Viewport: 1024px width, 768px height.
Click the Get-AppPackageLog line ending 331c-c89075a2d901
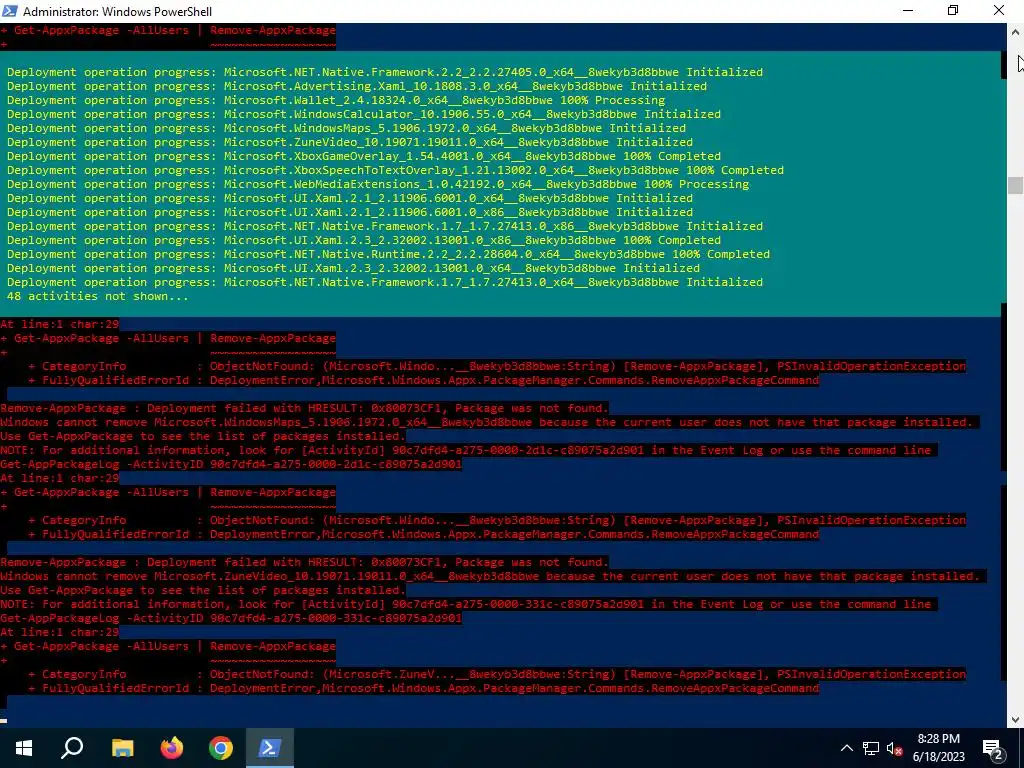231,618
